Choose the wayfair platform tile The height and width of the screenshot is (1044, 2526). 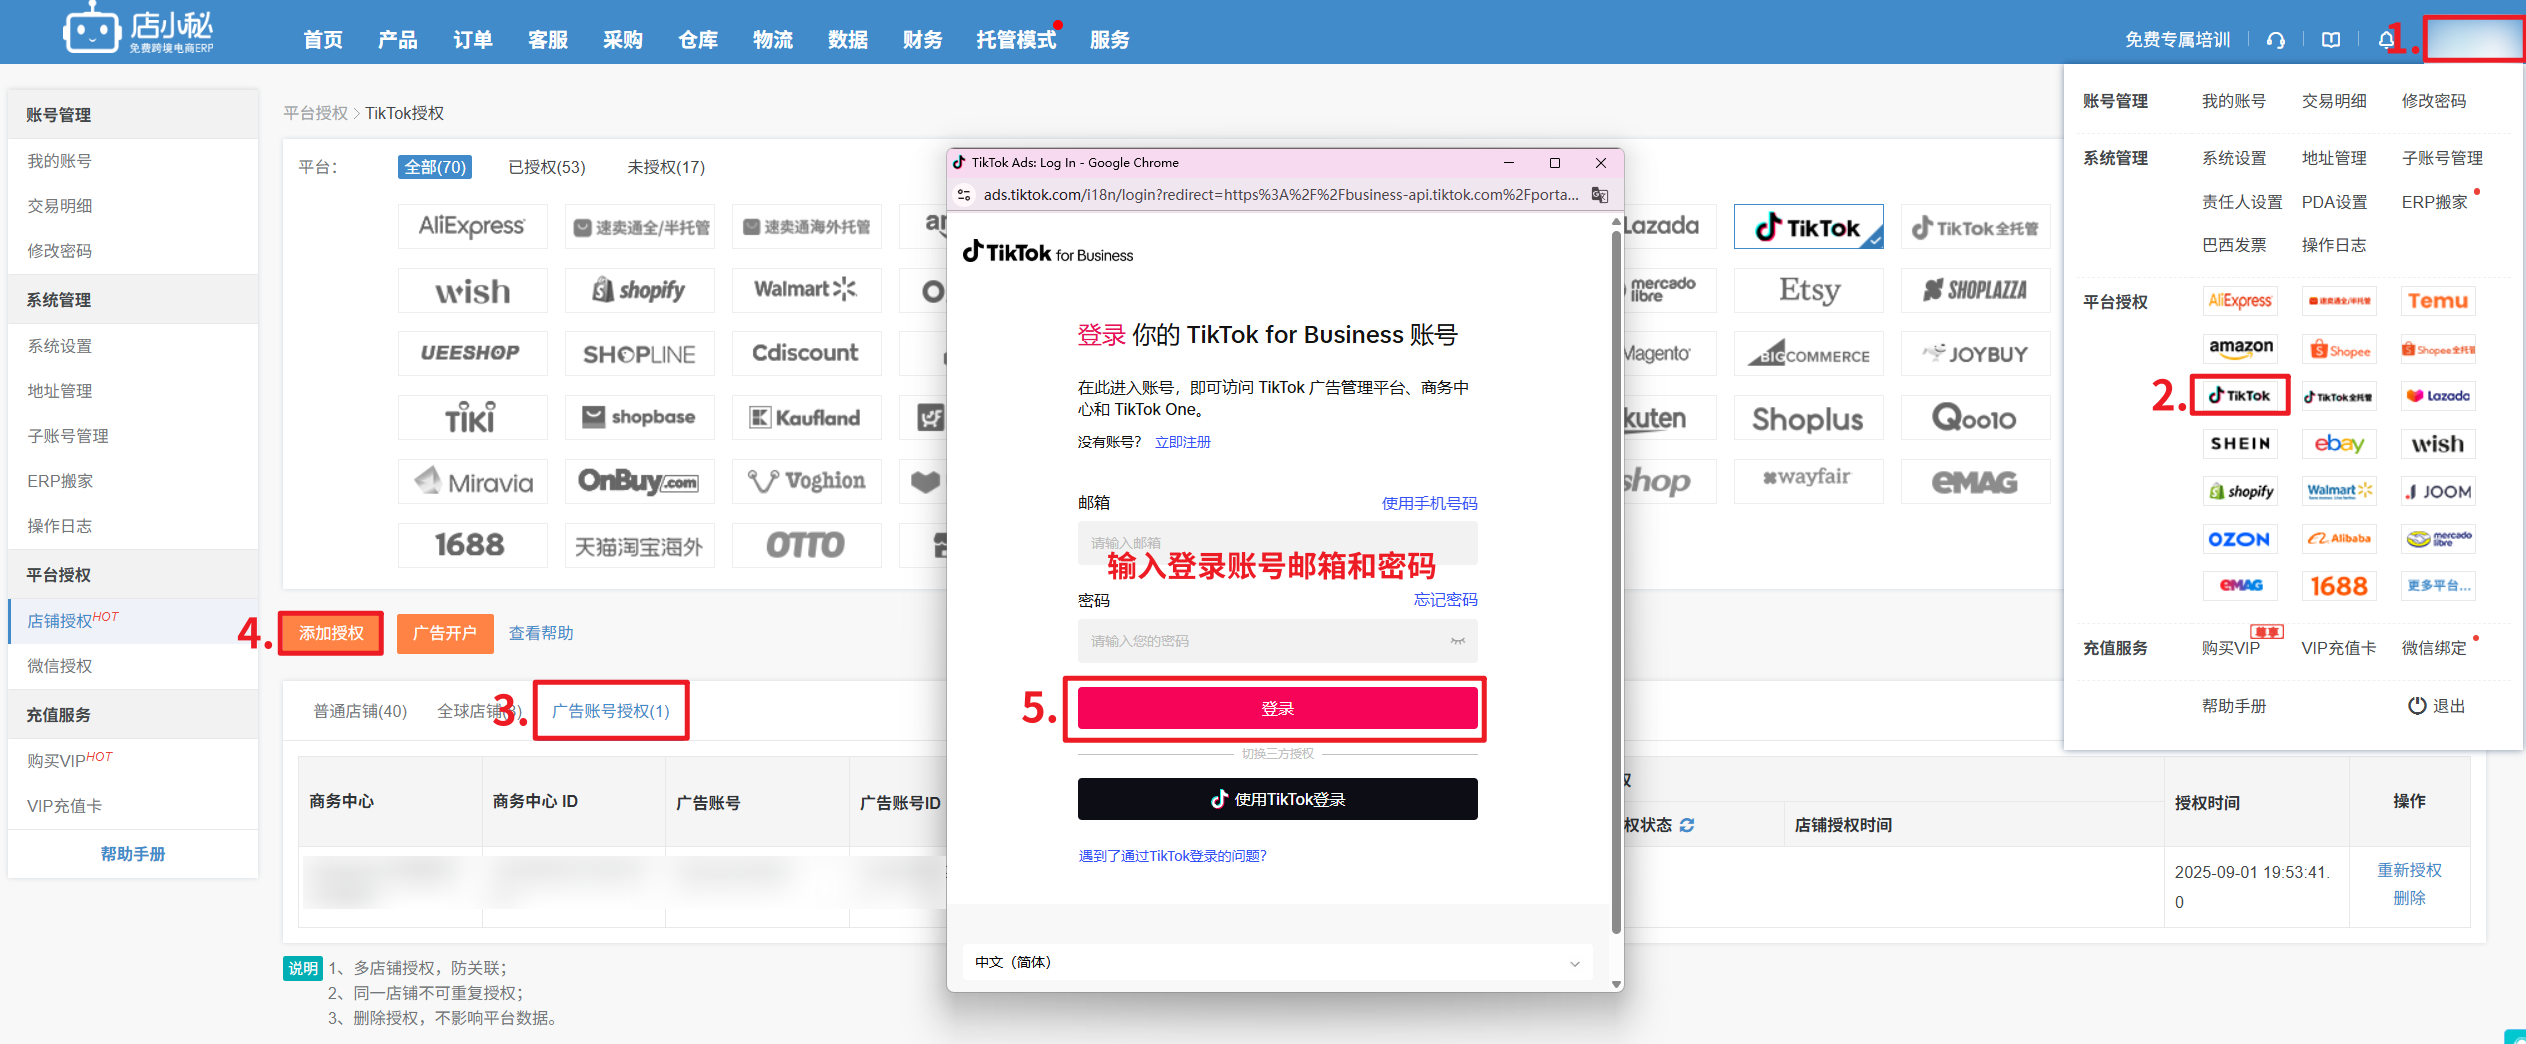[x=1809, y=481]
